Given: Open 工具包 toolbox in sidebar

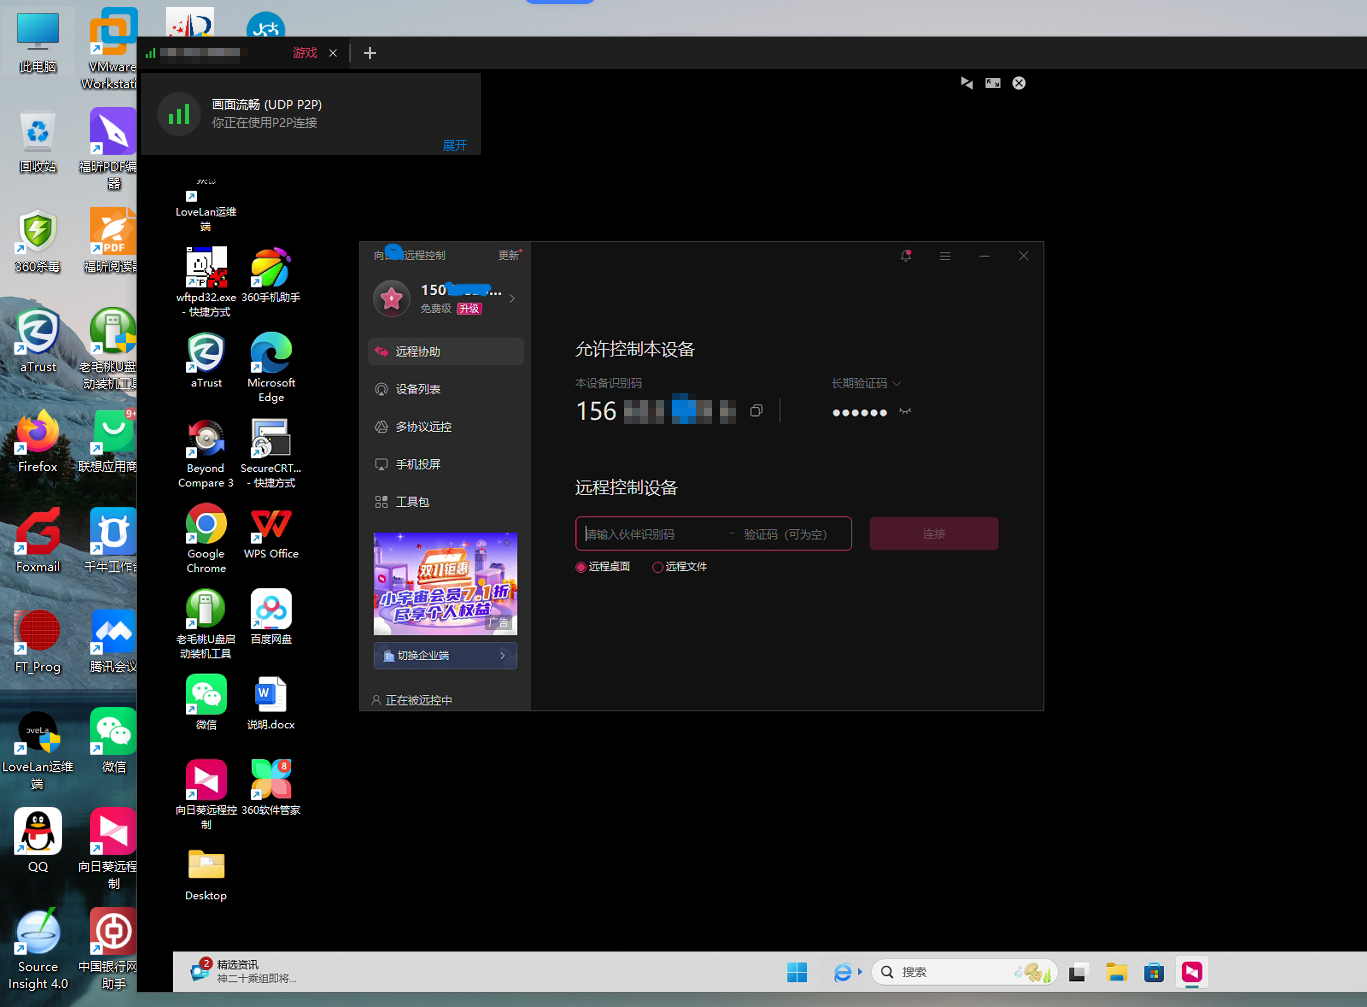Looking at the screenshot, I should point(412,502).
